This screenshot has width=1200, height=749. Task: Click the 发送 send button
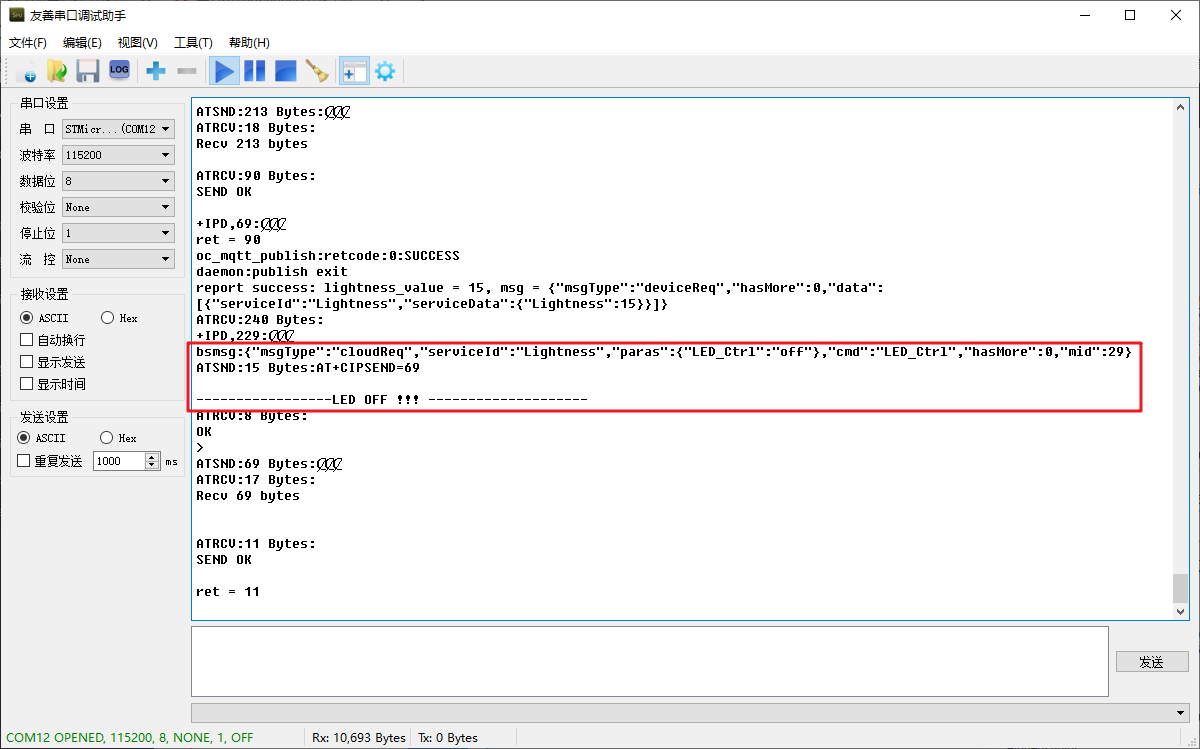tap(1152, 662)
